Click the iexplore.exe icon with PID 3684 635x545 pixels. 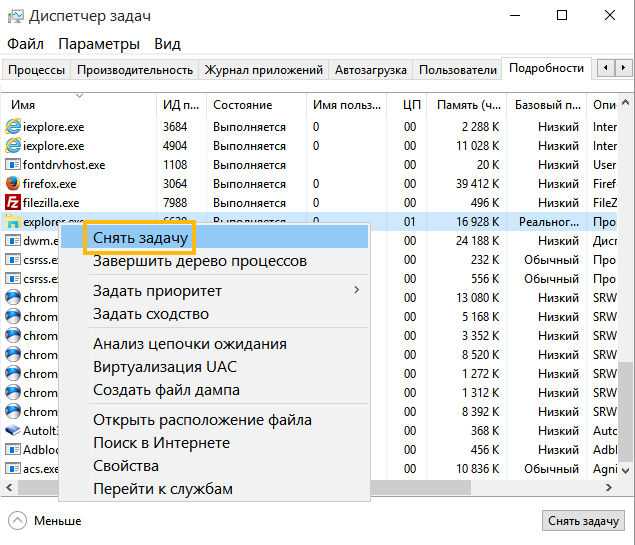coord(13,127)
